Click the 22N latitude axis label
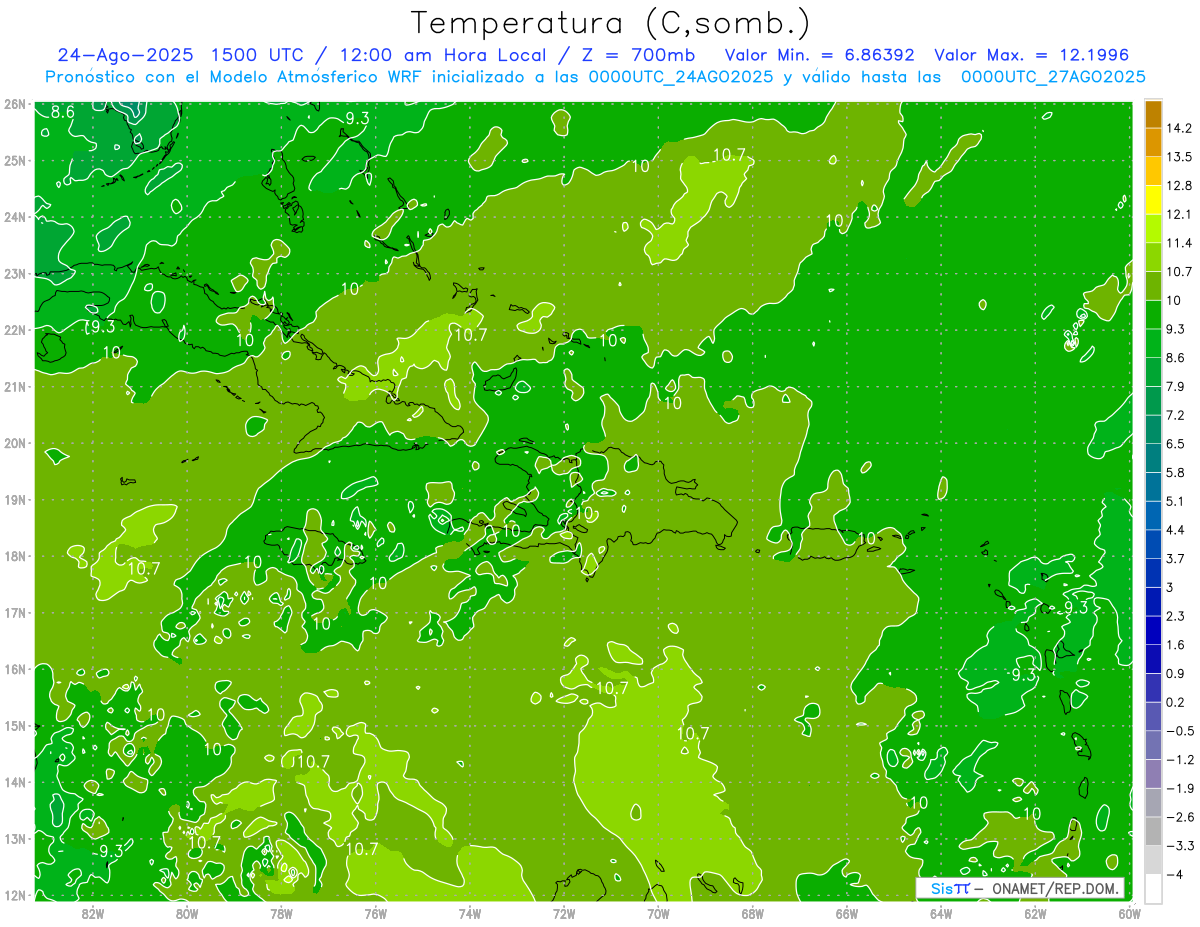 [15, 330]
